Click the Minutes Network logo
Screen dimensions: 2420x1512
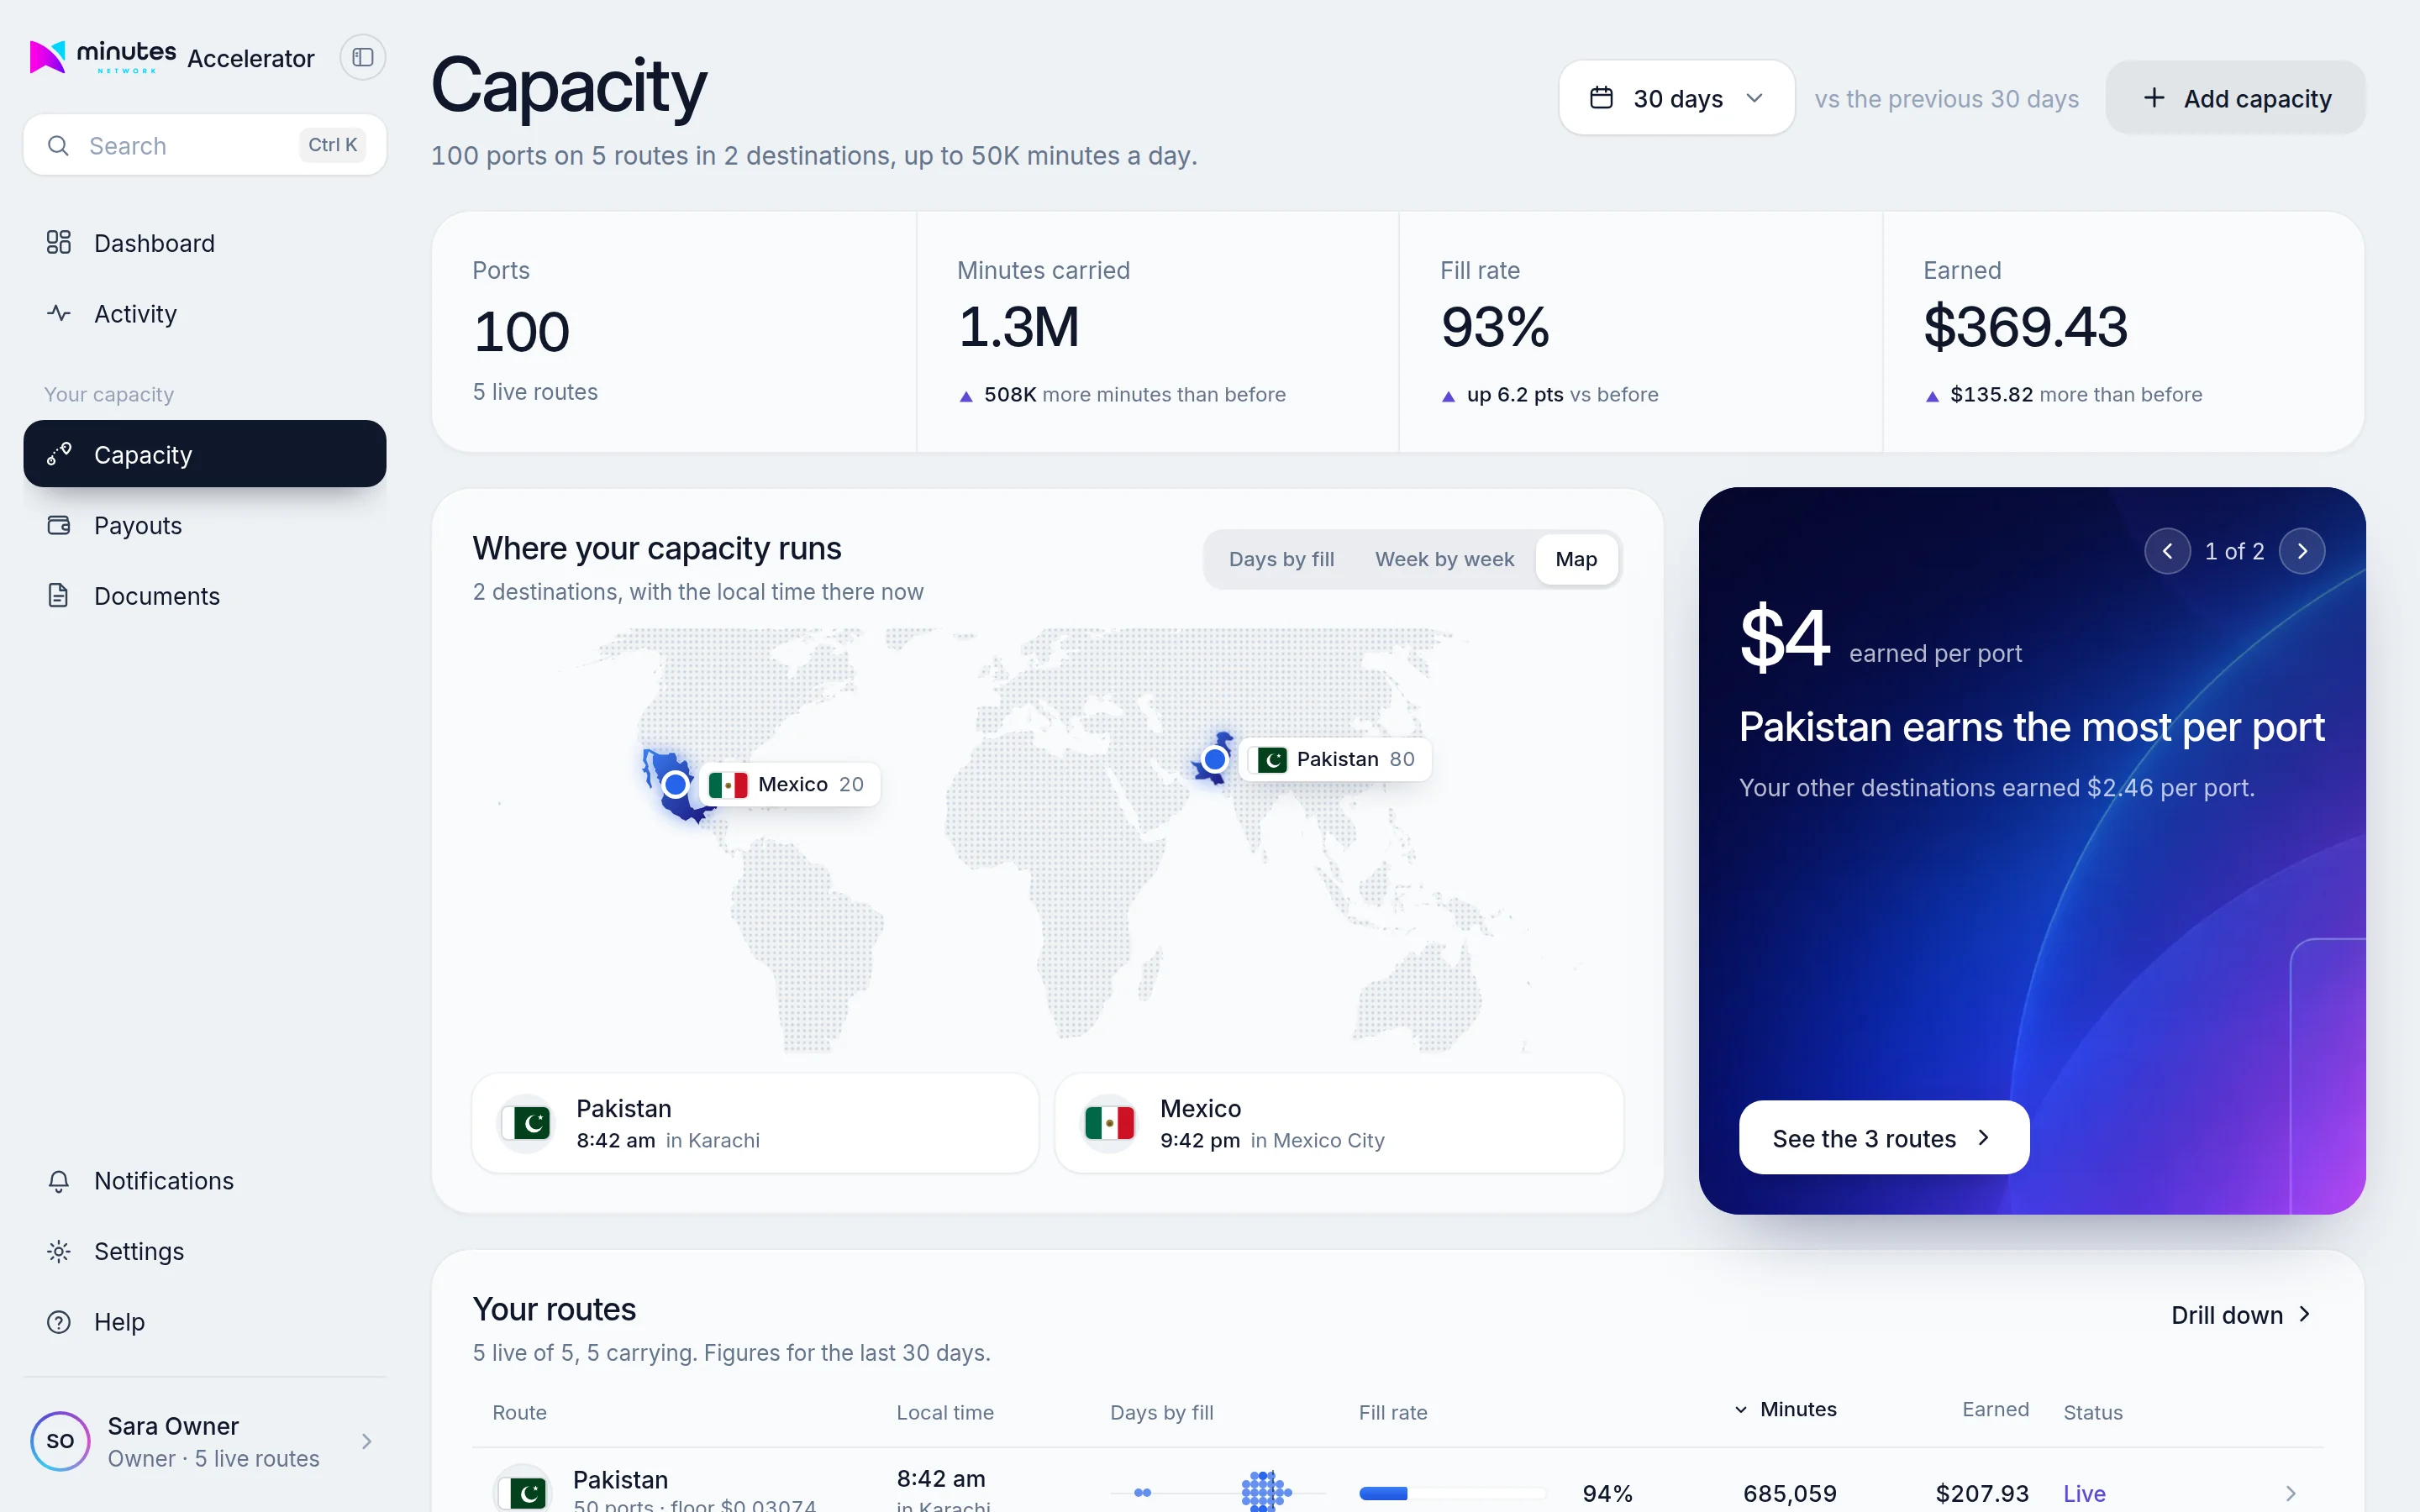(103, 57)
